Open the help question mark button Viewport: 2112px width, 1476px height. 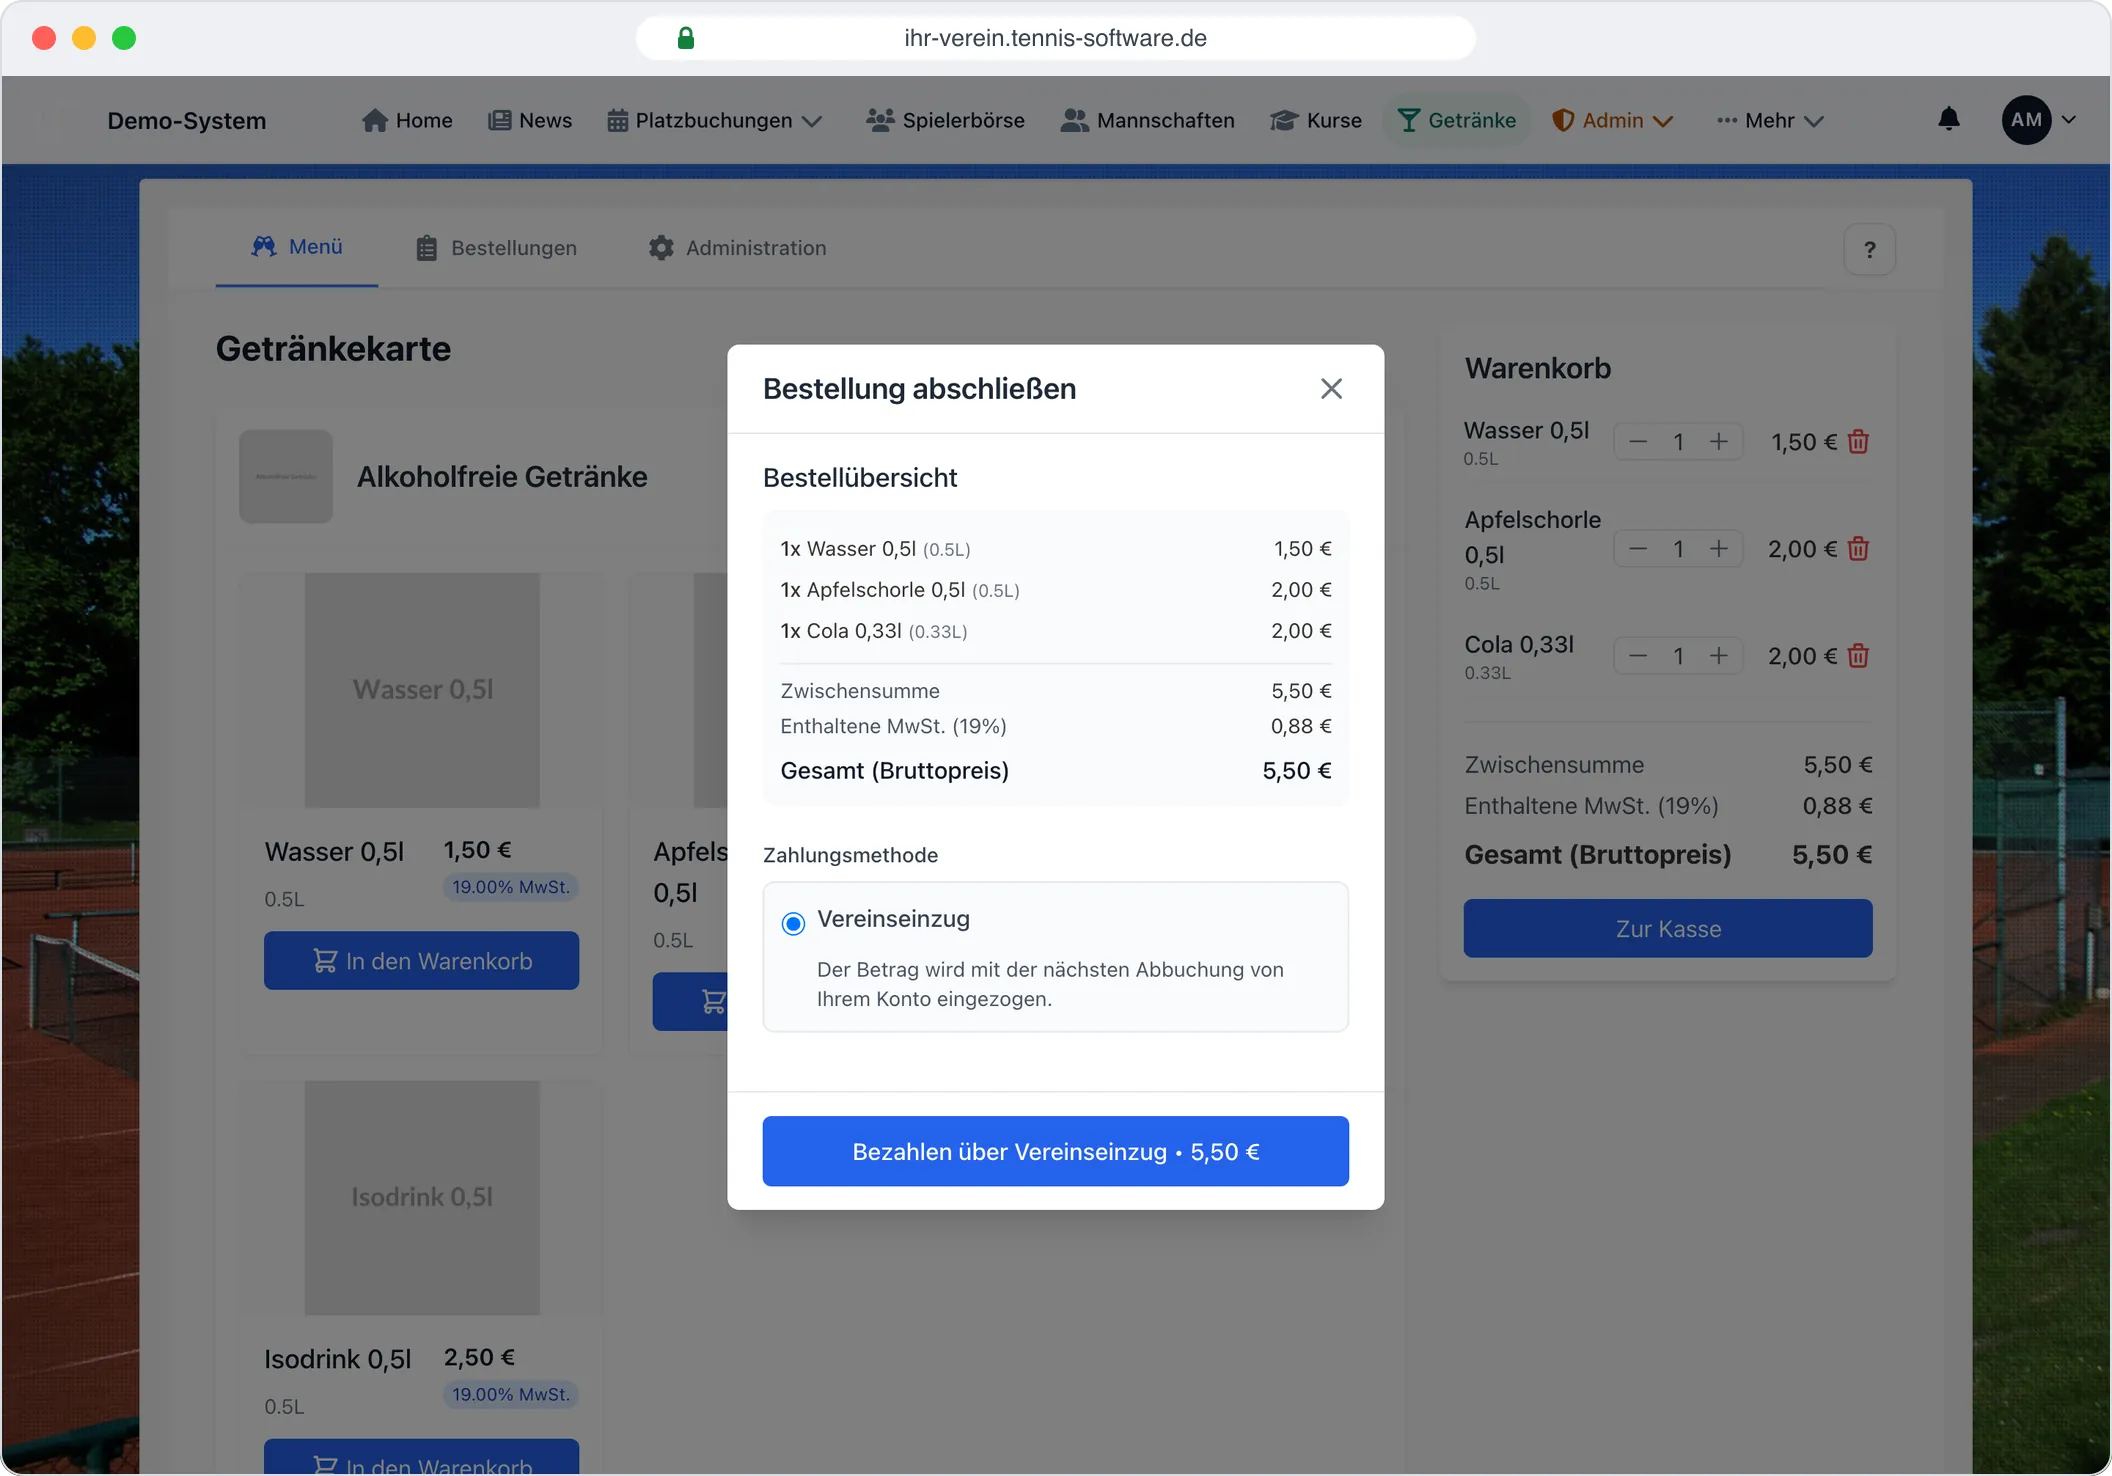(1869, 249)
